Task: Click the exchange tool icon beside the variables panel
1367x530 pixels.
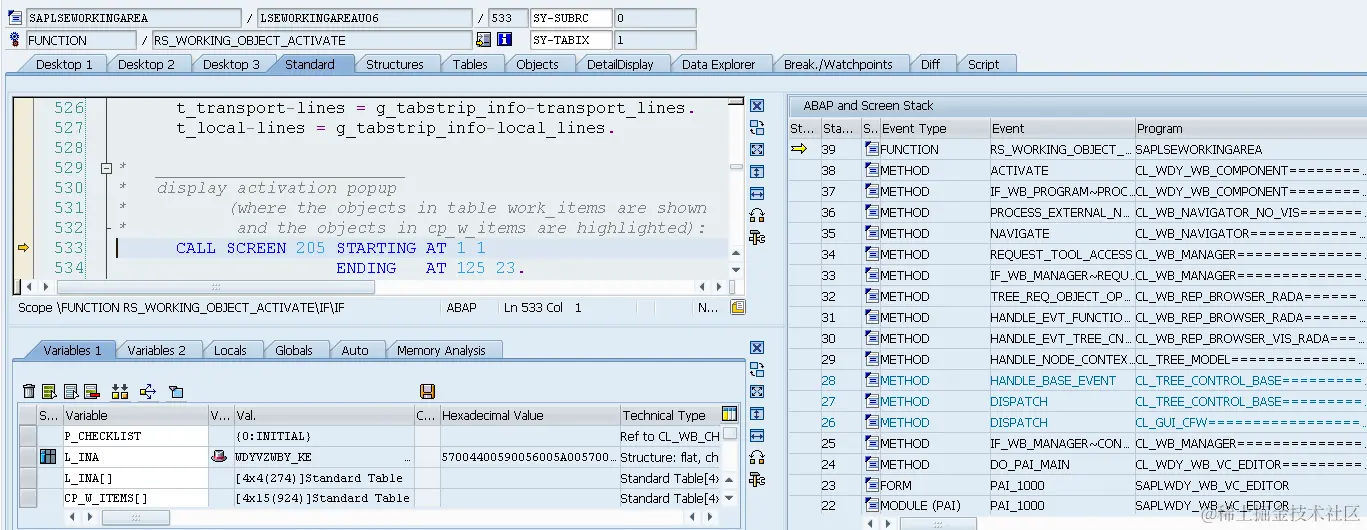Action: tap(757, 370)
